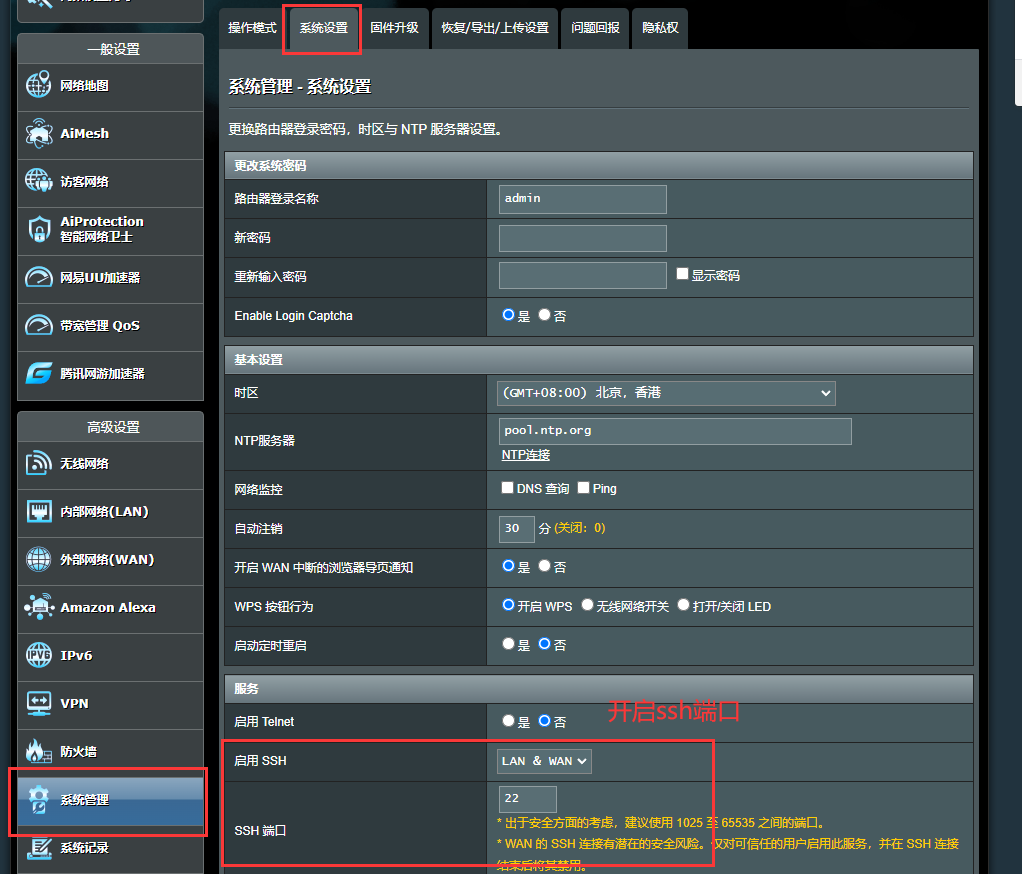Open AiProtection shield icon
1022x874 pixels.
tap(39, 229)
